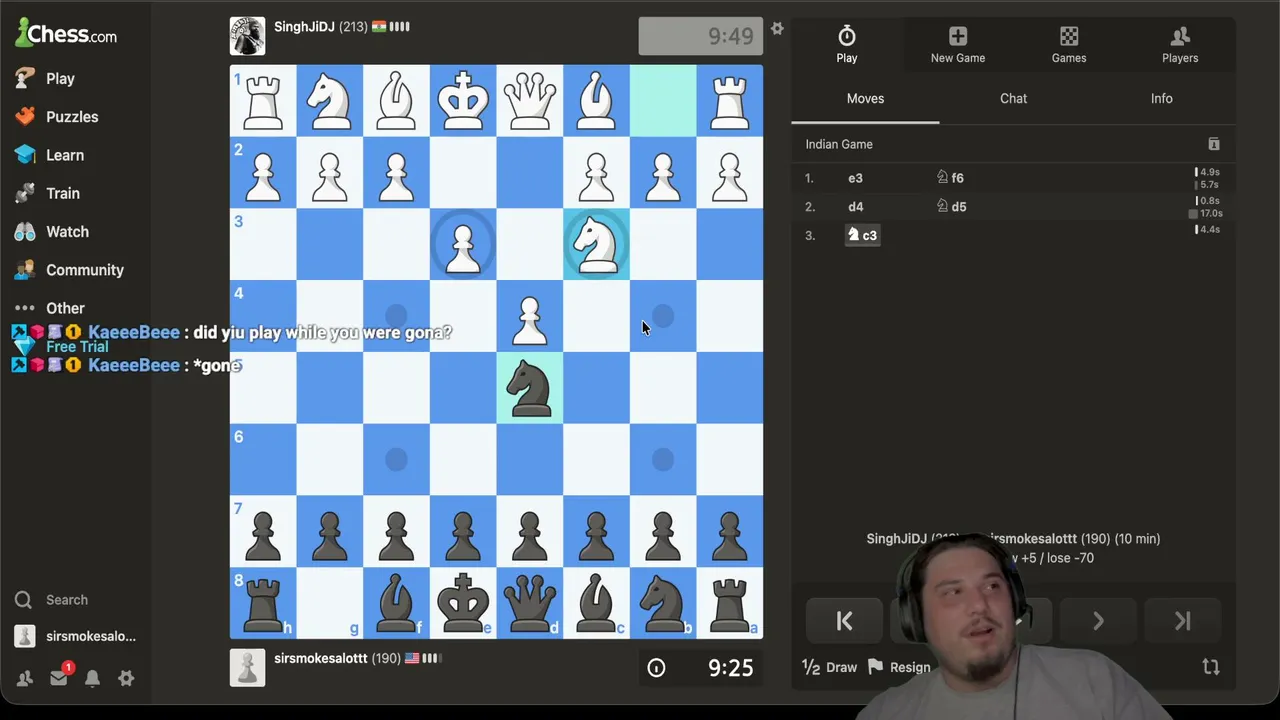Click the India flag next to SinghJiDJ

[x=379, y=27]
